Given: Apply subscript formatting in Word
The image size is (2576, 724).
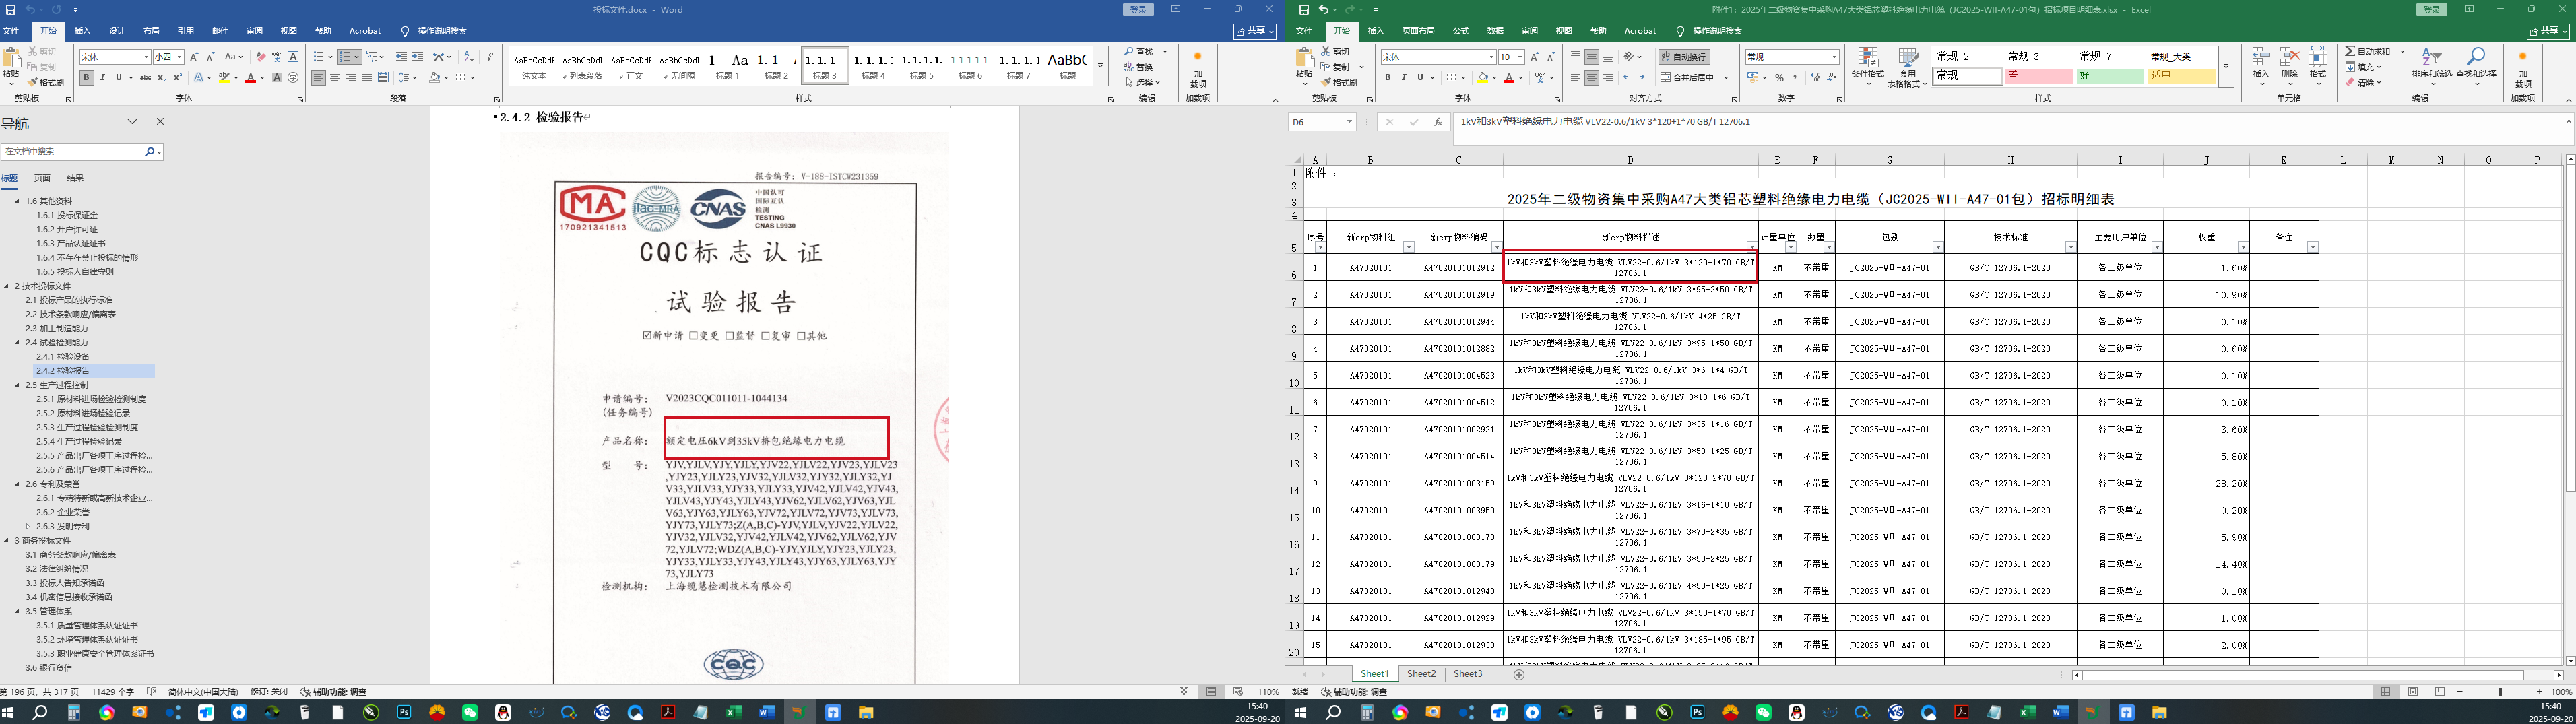Looking at the screenshot, I should [162, 78].
